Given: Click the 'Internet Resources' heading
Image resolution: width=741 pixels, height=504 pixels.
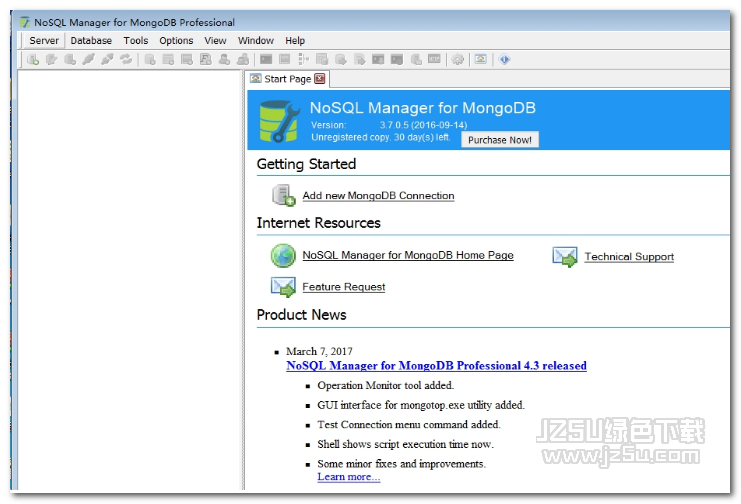Looking at the screenshot, I should [319, 223].
